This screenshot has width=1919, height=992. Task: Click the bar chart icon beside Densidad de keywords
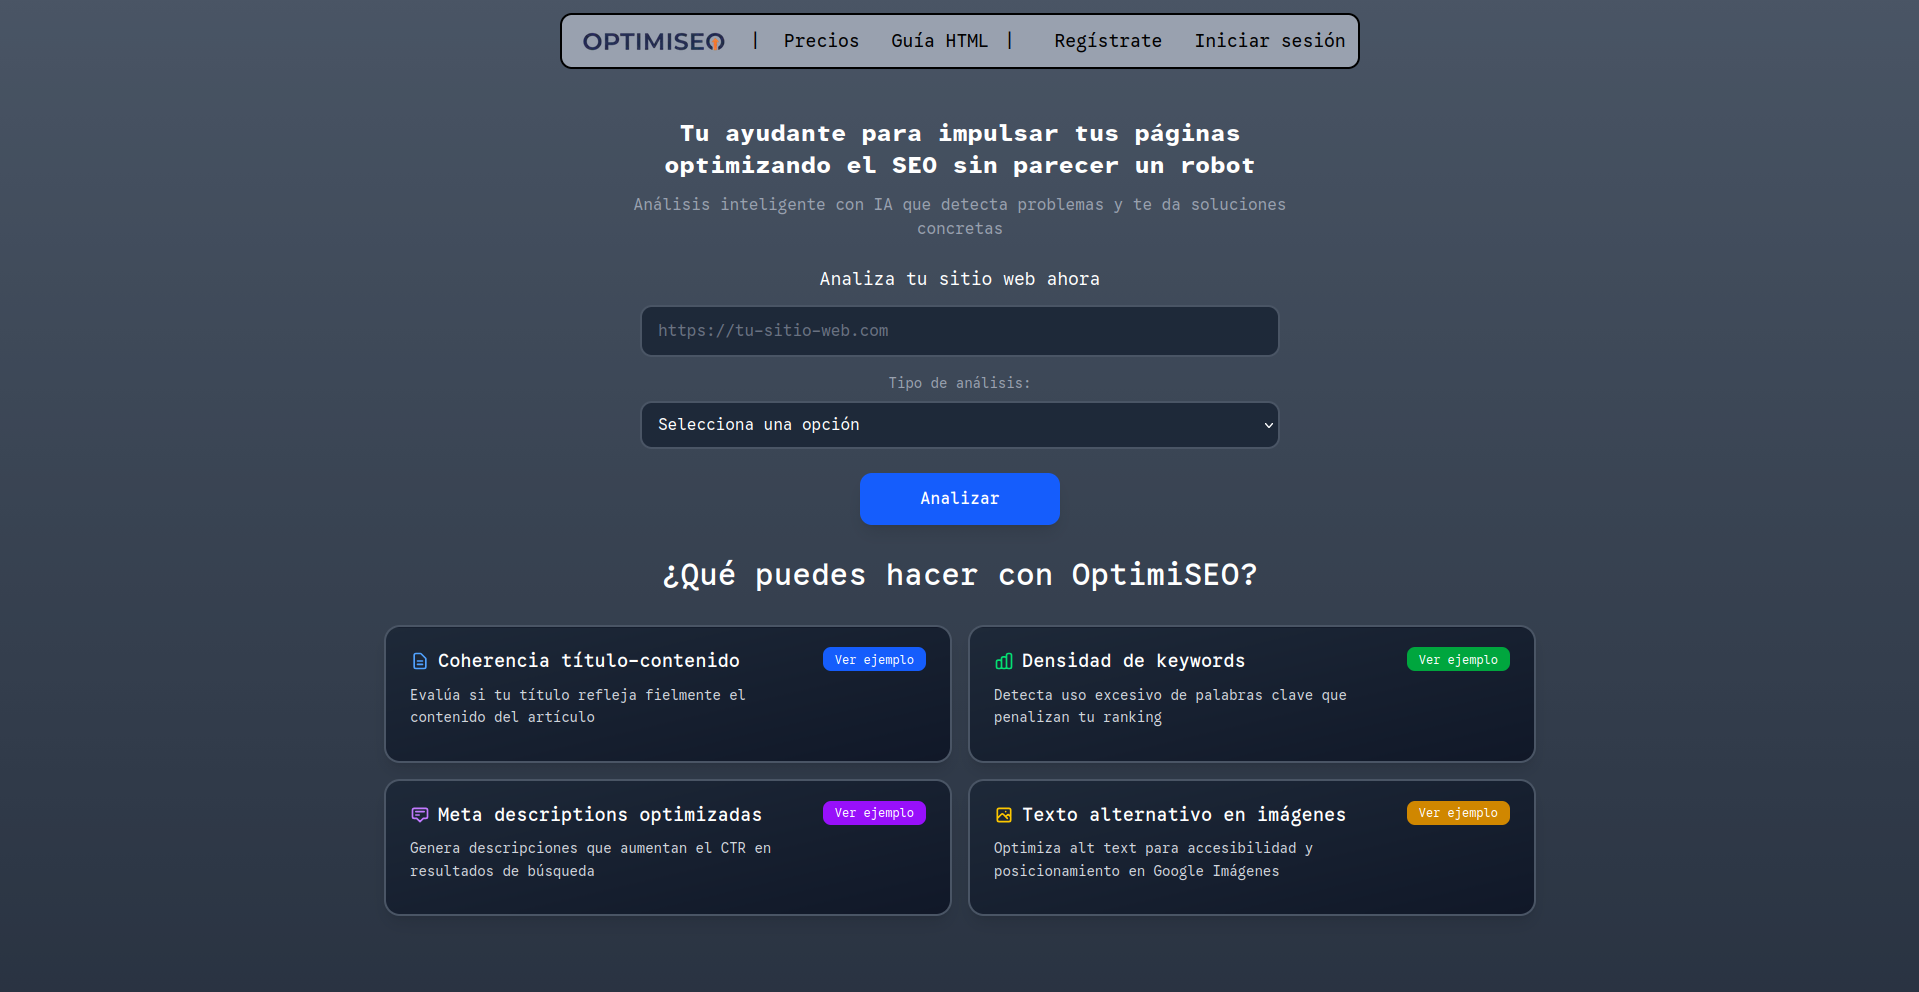(x=1004, y=661)
